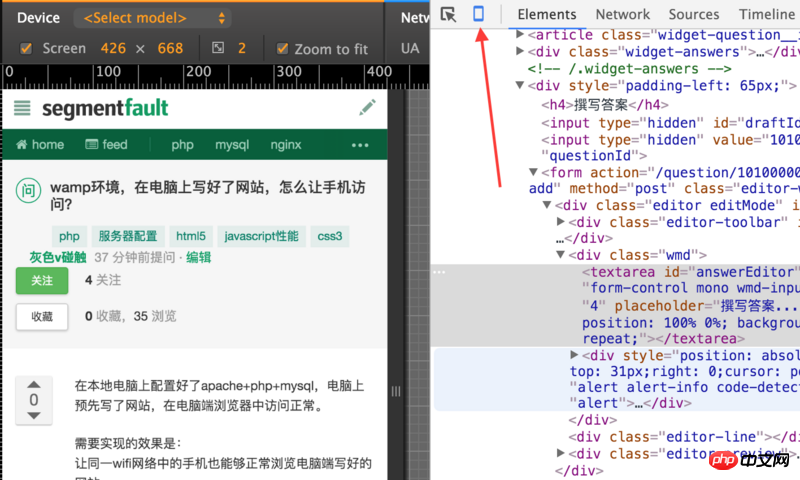800x480 pixels.
Task: Grab the viewport resize handle on right edge
Action: pyautogui.click(x=397, y=390)
